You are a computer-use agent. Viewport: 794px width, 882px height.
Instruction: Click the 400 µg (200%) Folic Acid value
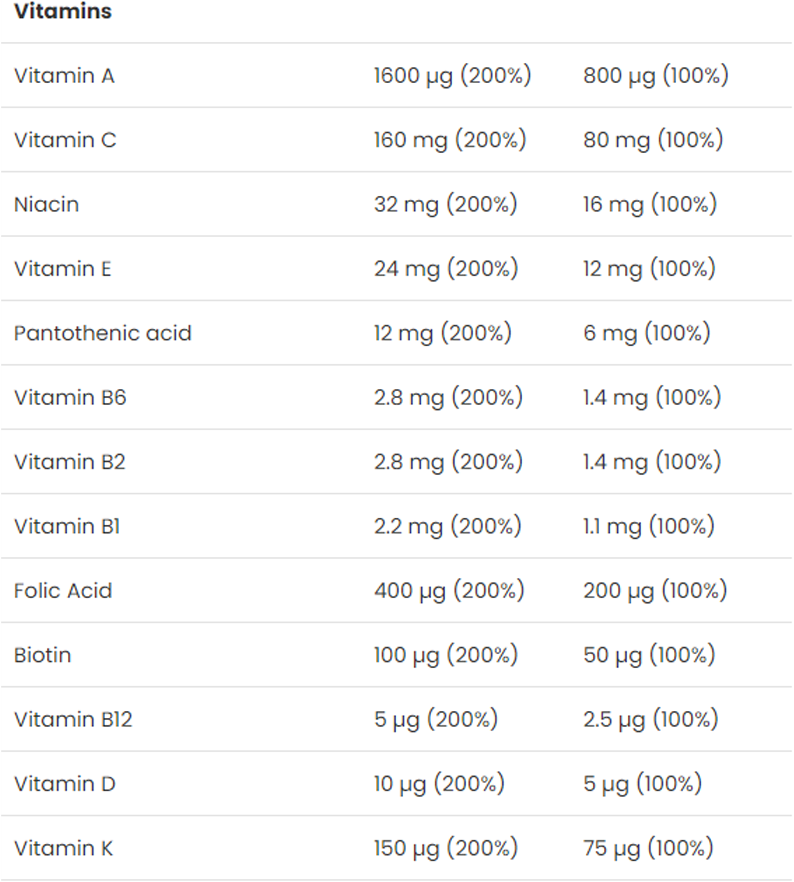(449, 591)
